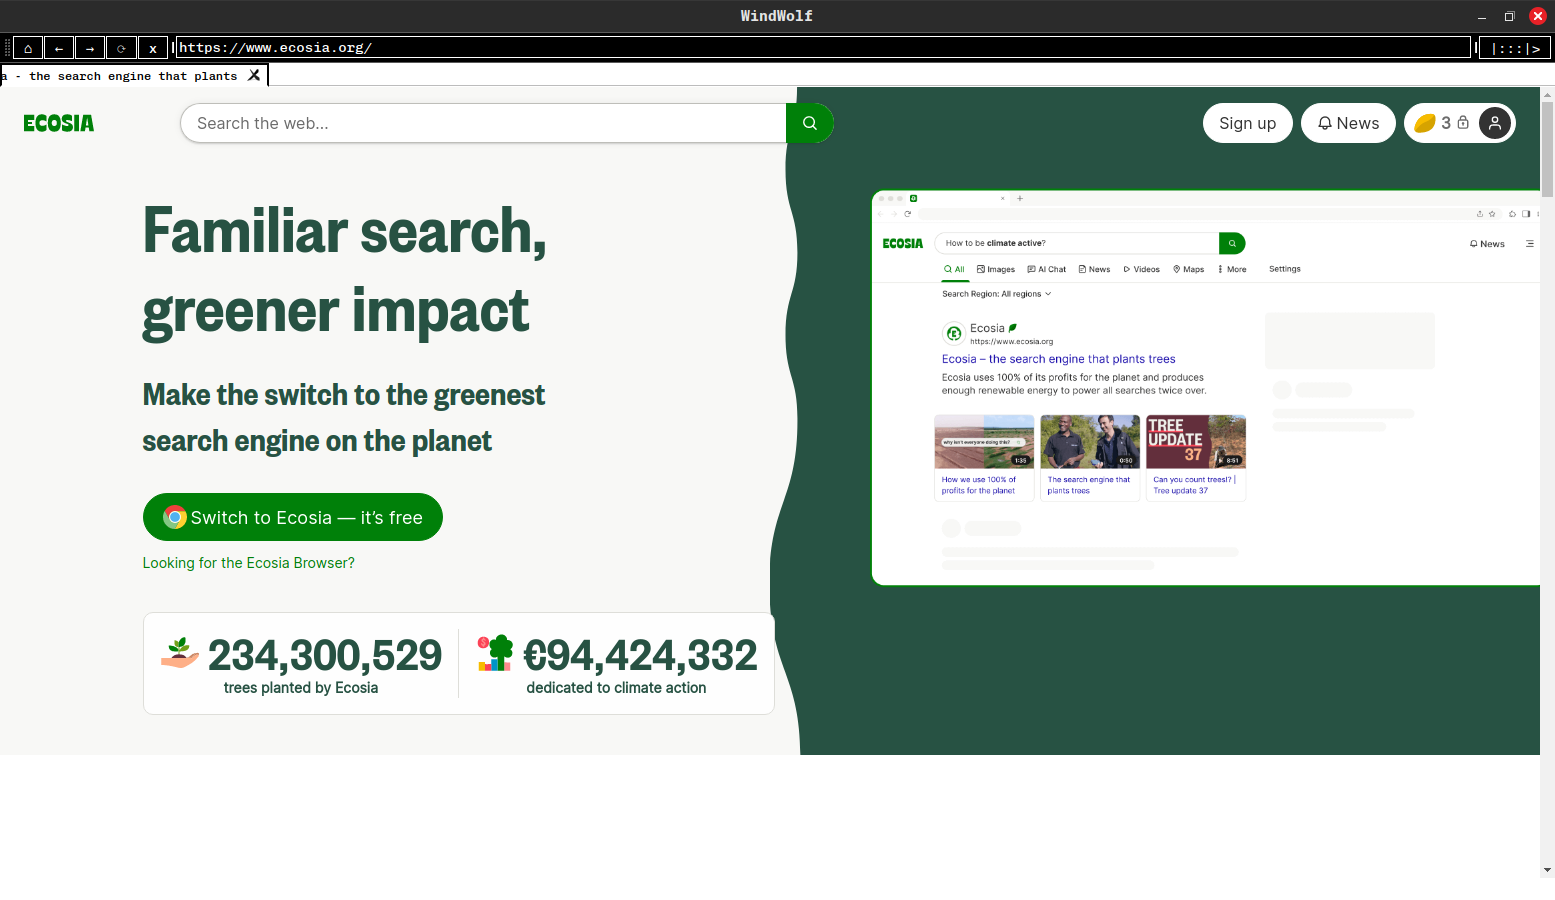This screenshot has height=900, width=1555.
Task: Open the News notifications button
Action: tap(1348, 123)
